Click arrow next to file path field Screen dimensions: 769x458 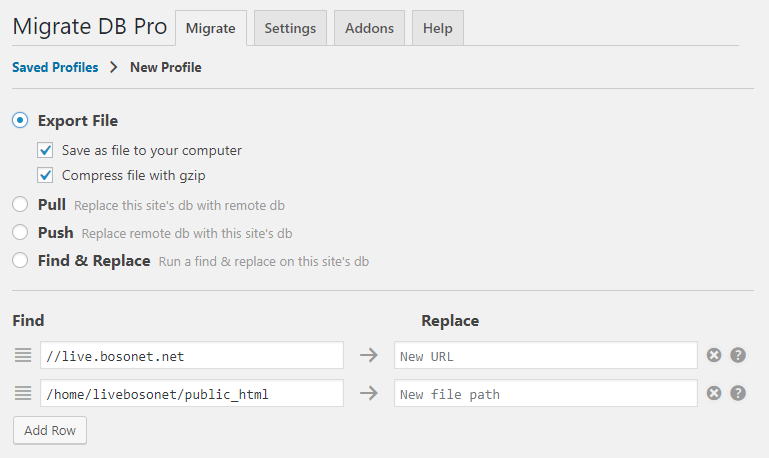[369, 393]
